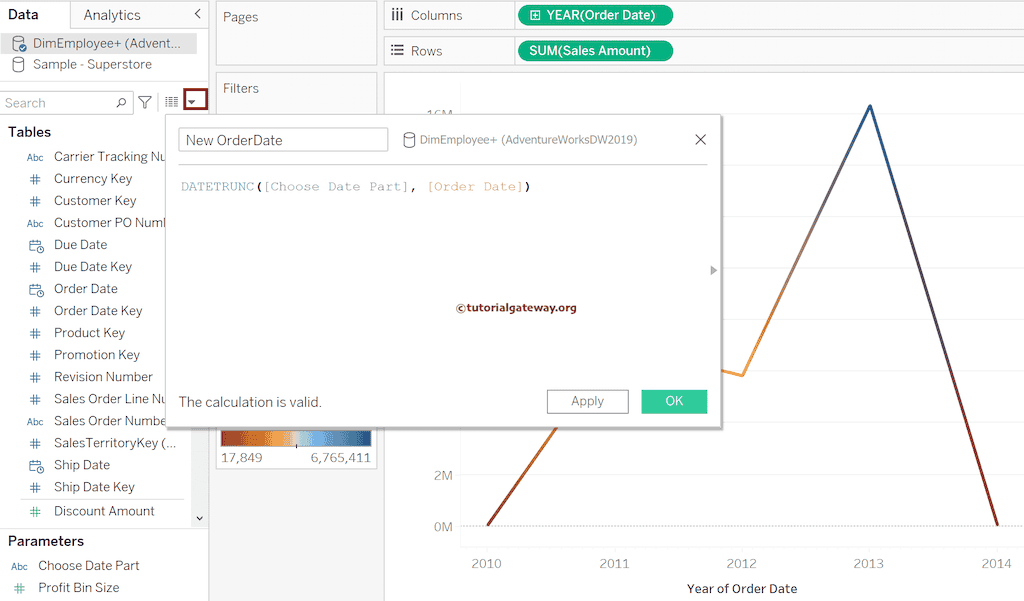This screenshot has height=601, width=1024.
Task: Open the highlighted dropdown arrow near Search
Action: [x=194, y=101]
